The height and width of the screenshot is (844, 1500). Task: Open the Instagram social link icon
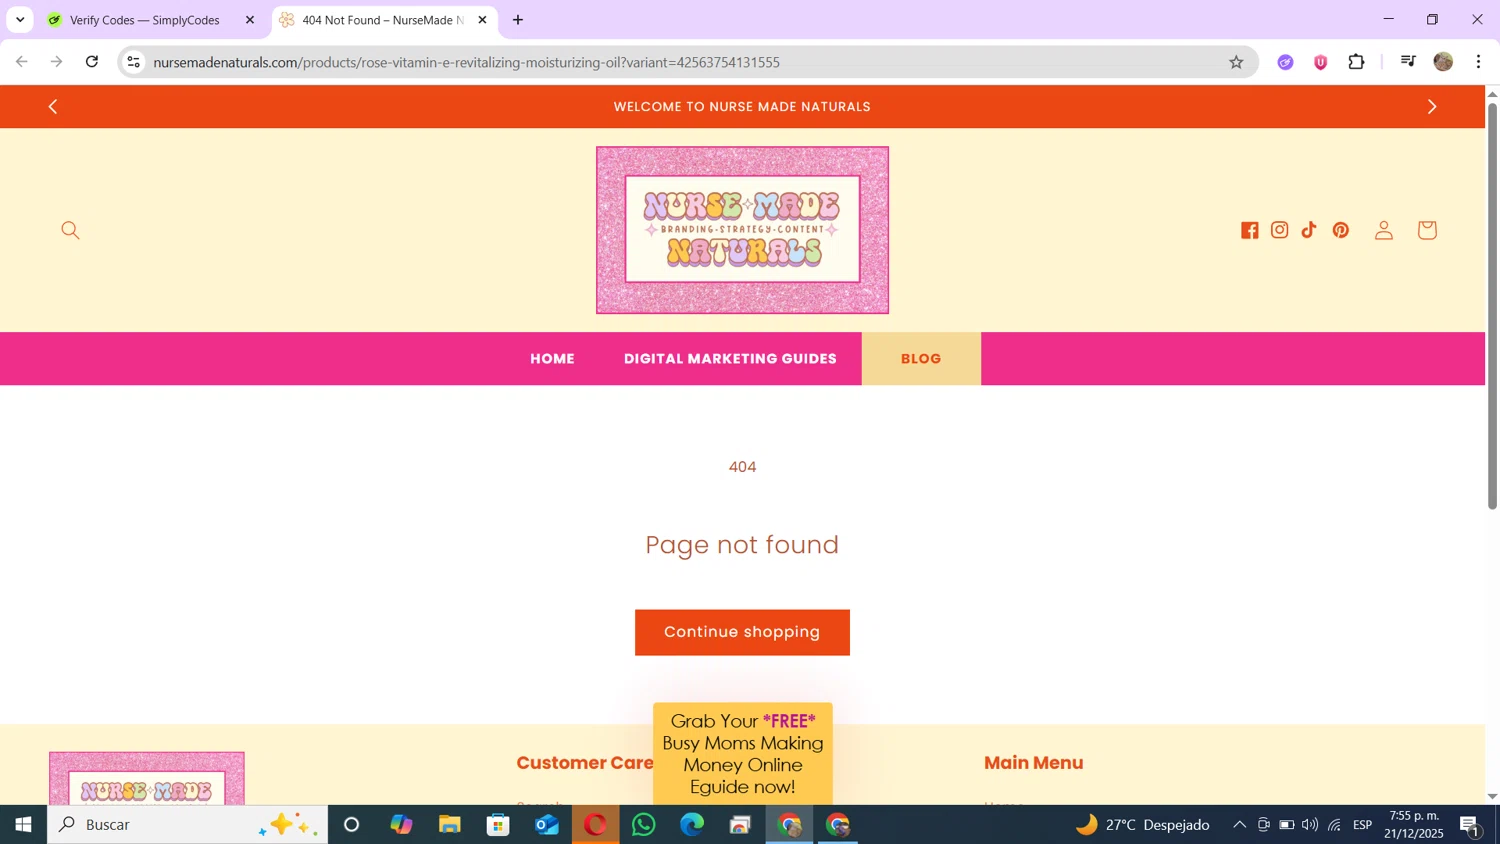click(1279, 231)
